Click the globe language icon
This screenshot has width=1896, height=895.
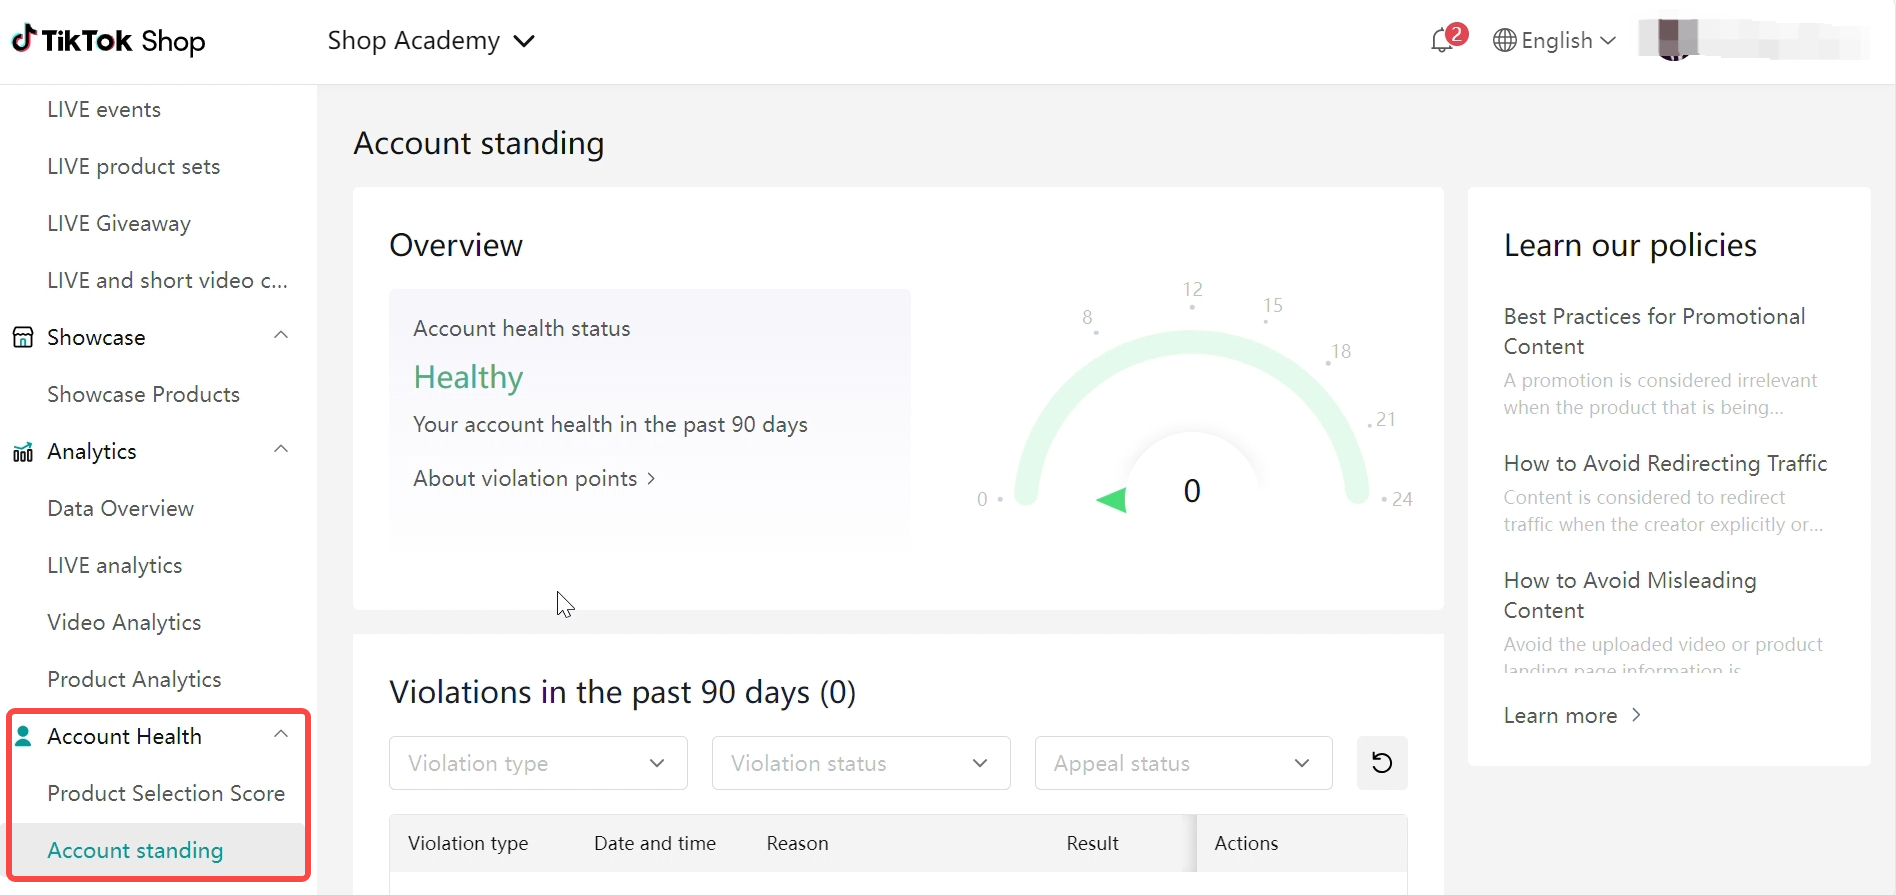tap(1504, 41)
